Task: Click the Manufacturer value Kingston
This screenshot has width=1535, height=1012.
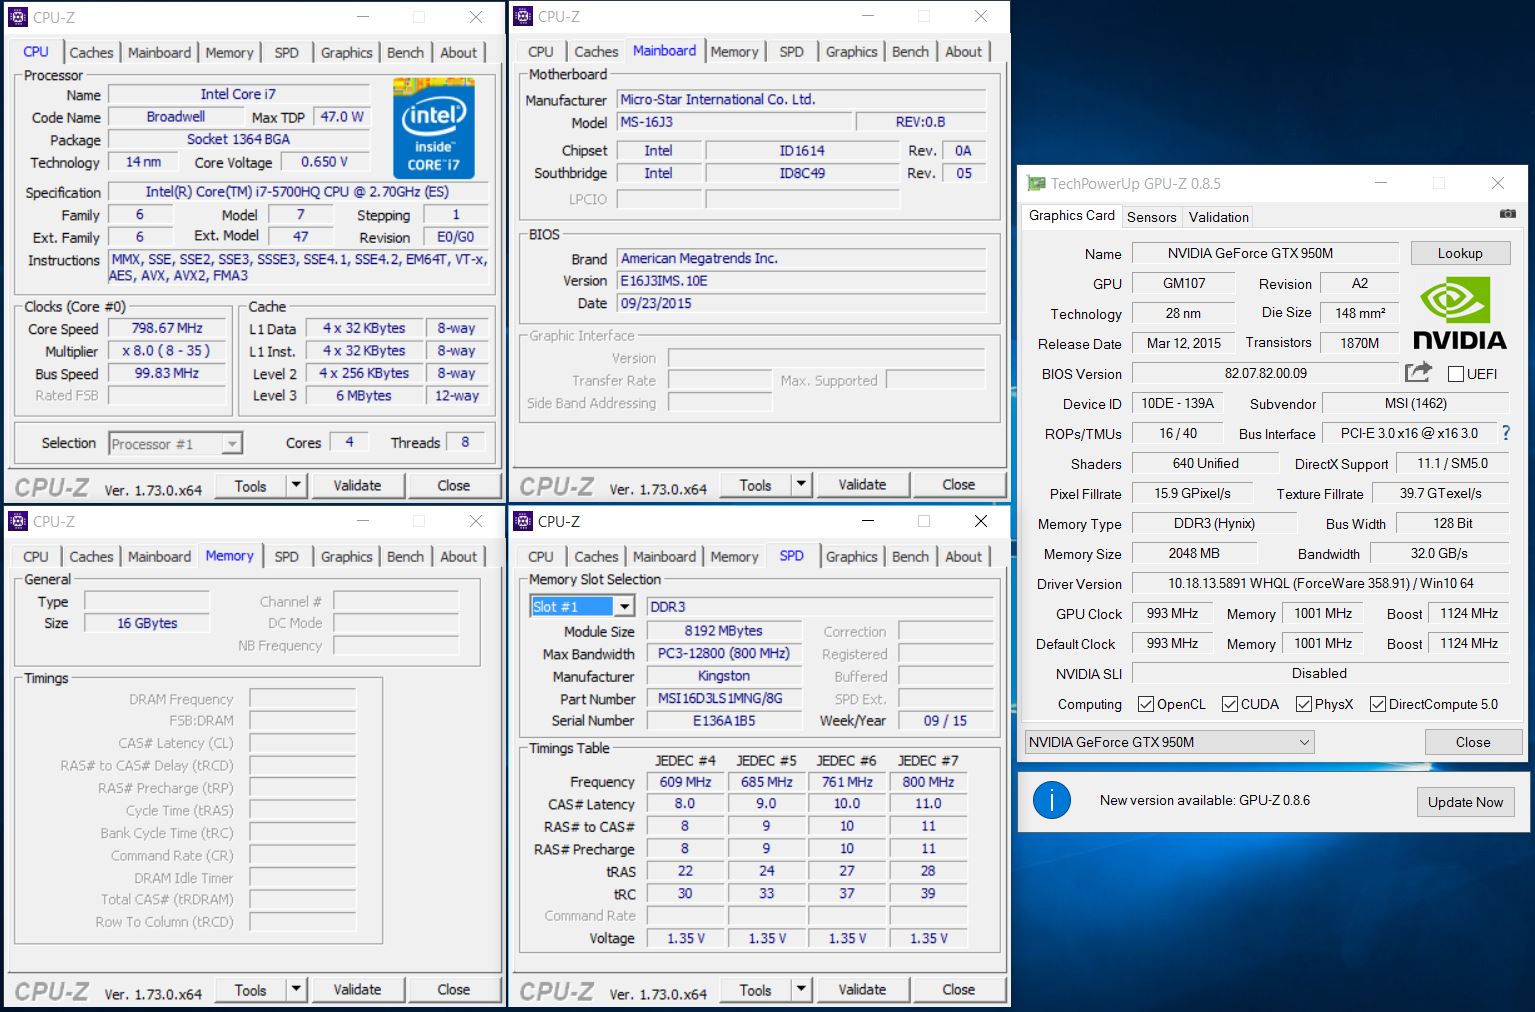Action: click(x=724, y=676)
